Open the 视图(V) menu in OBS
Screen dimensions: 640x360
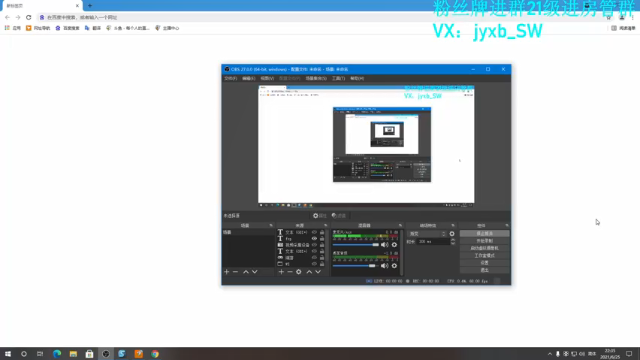pyautogui.click(x=267, y=78)
